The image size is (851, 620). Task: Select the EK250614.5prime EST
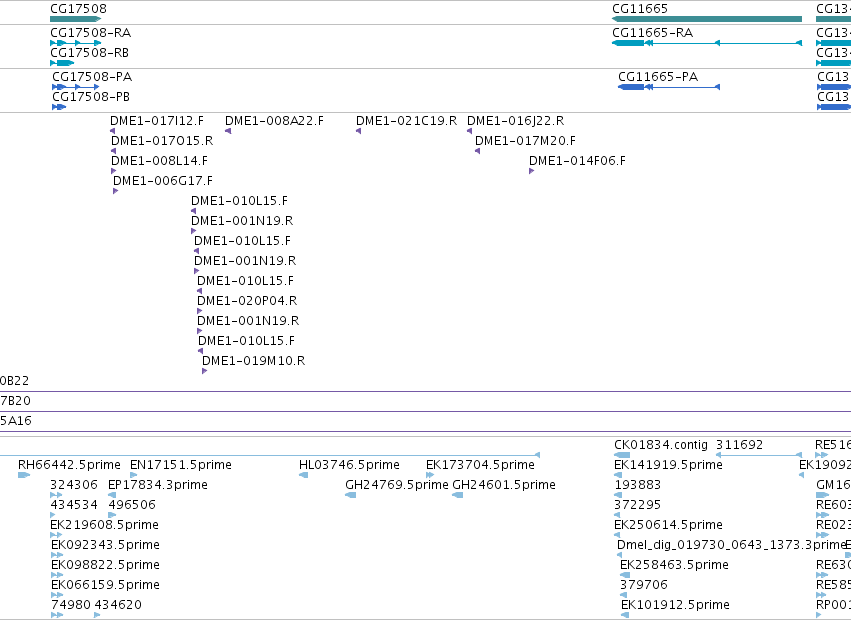(668, 525)
